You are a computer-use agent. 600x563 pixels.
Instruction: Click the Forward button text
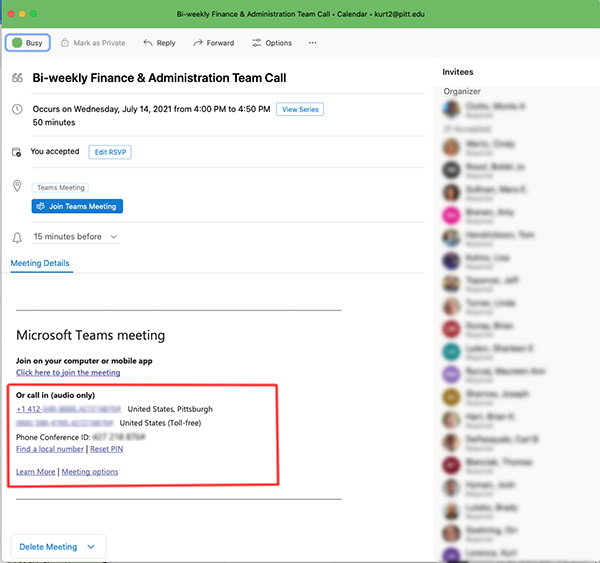(220, 43)
